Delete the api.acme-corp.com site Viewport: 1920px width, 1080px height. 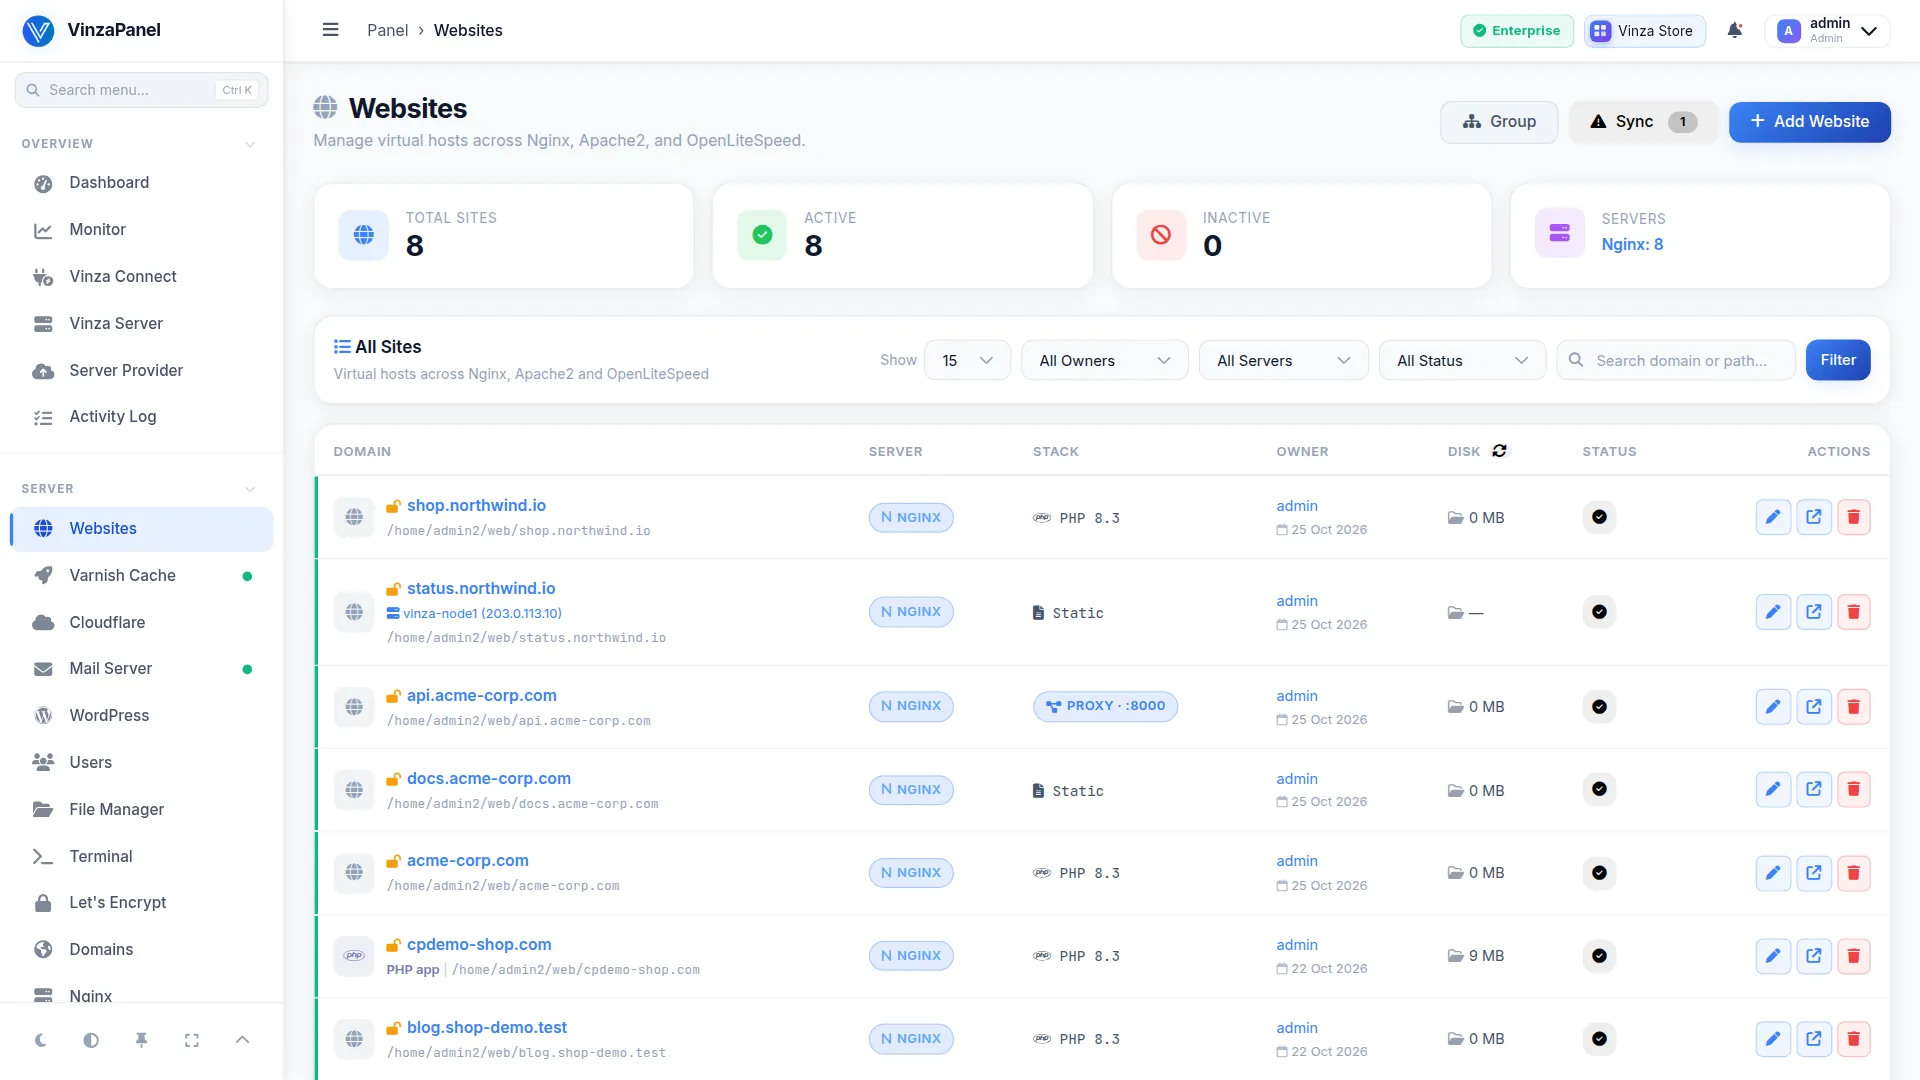click(x=1853, y=707)
